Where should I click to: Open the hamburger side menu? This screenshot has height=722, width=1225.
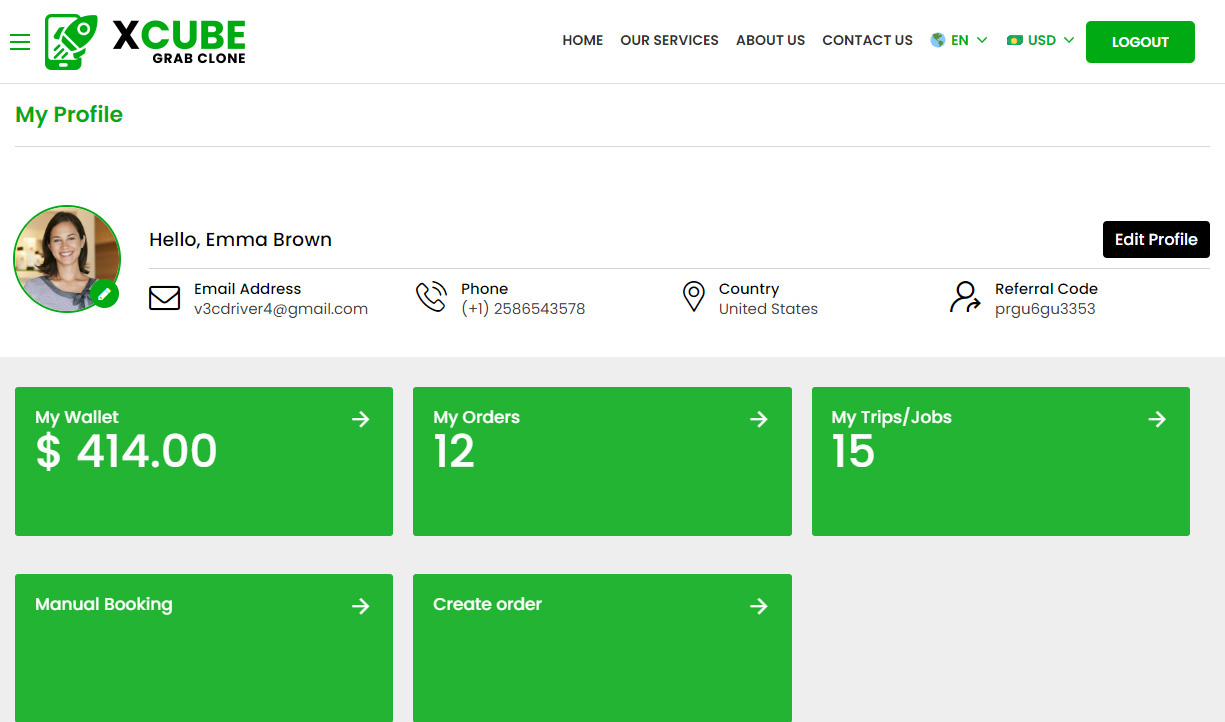click(x=20, y=42)
